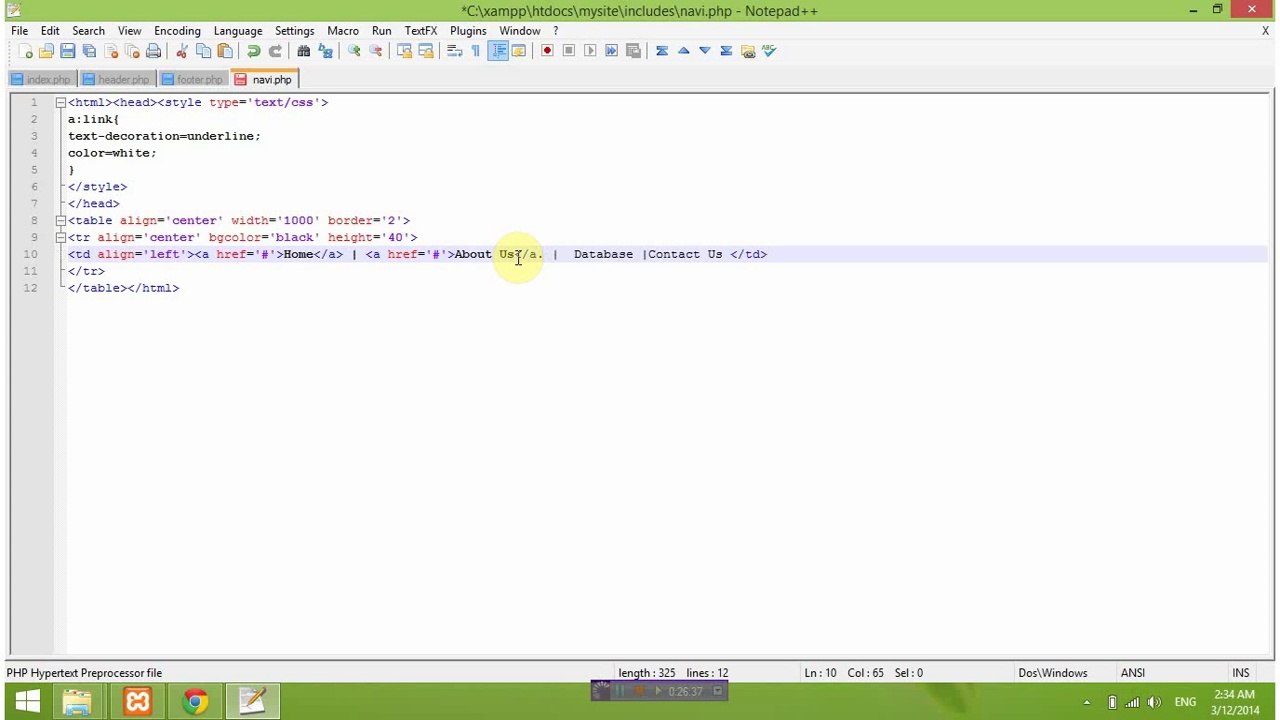Screen dimensions: 1280x720
Task: Open the File menu
Action: 20,31
